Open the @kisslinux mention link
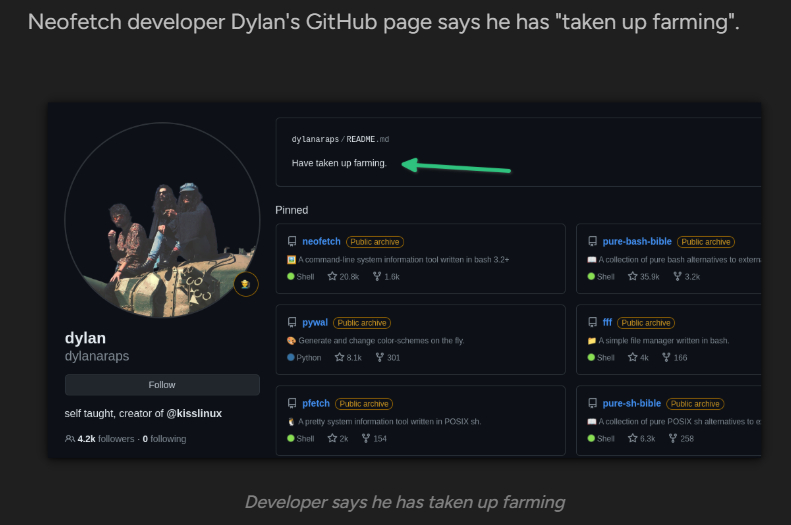 point(197,413)
